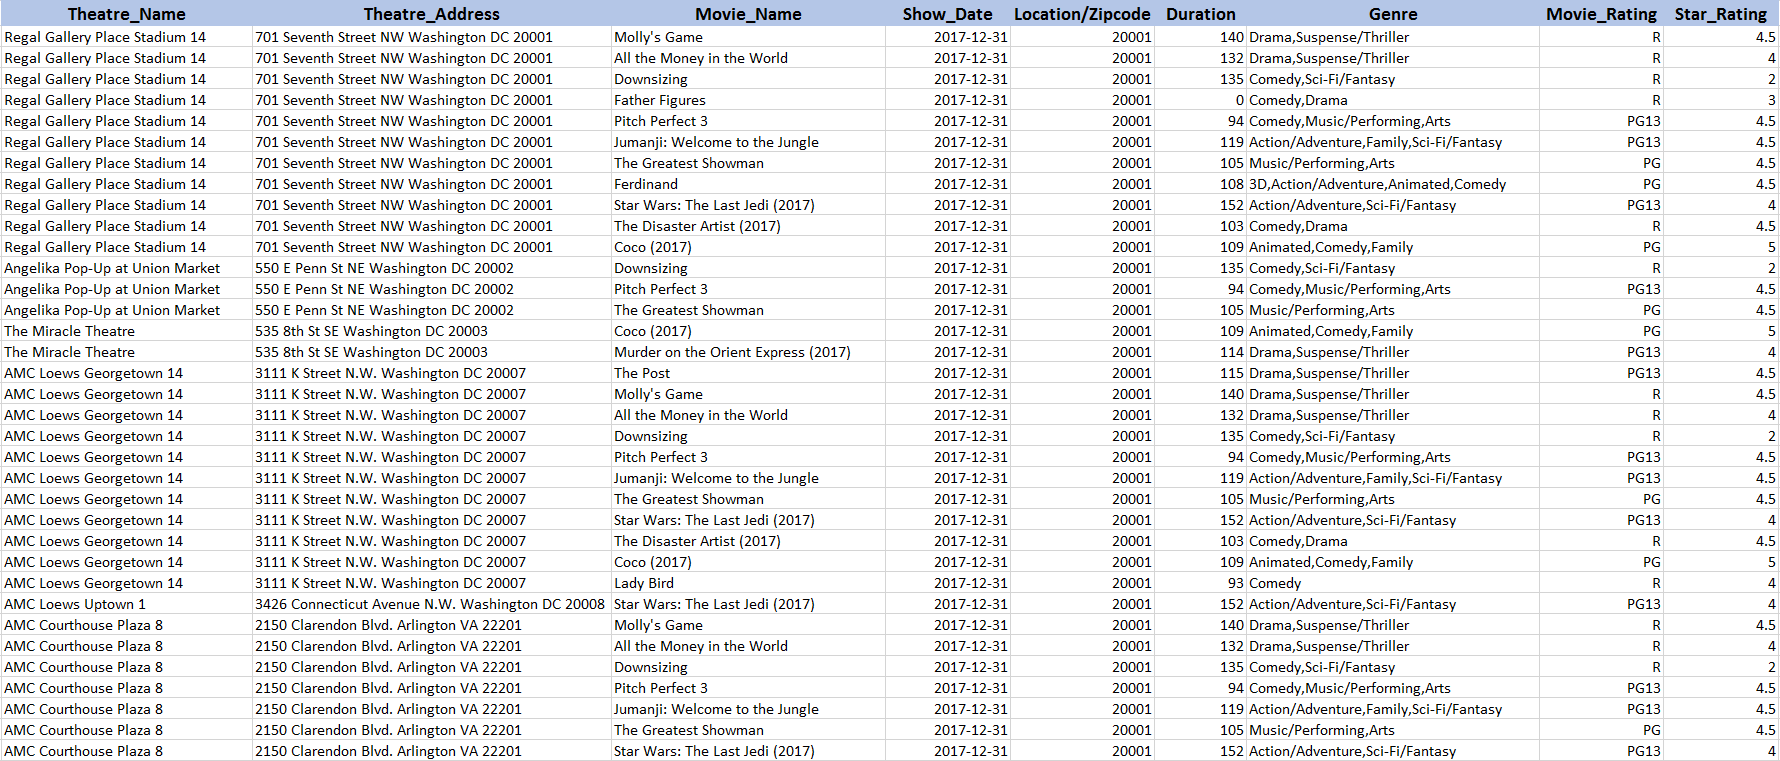Click PG13 rating in The Post row

[x=1600, y=373]
